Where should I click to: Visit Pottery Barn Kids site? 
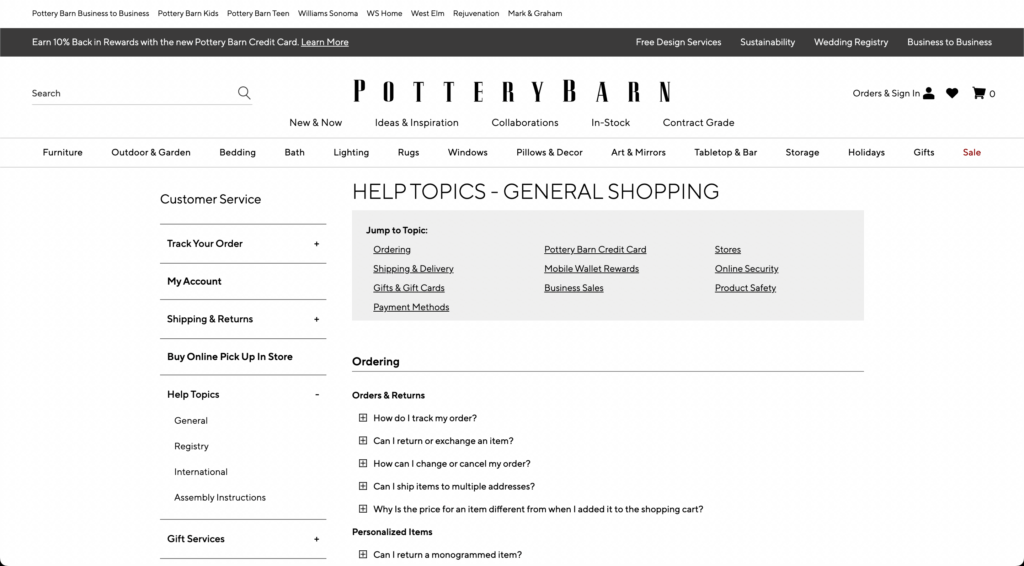coord(188,14)
